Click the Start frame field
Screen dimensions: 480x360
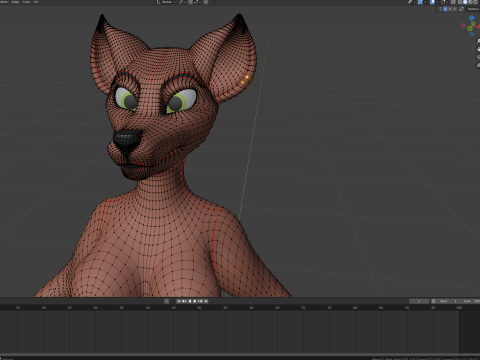click(449, 301)
